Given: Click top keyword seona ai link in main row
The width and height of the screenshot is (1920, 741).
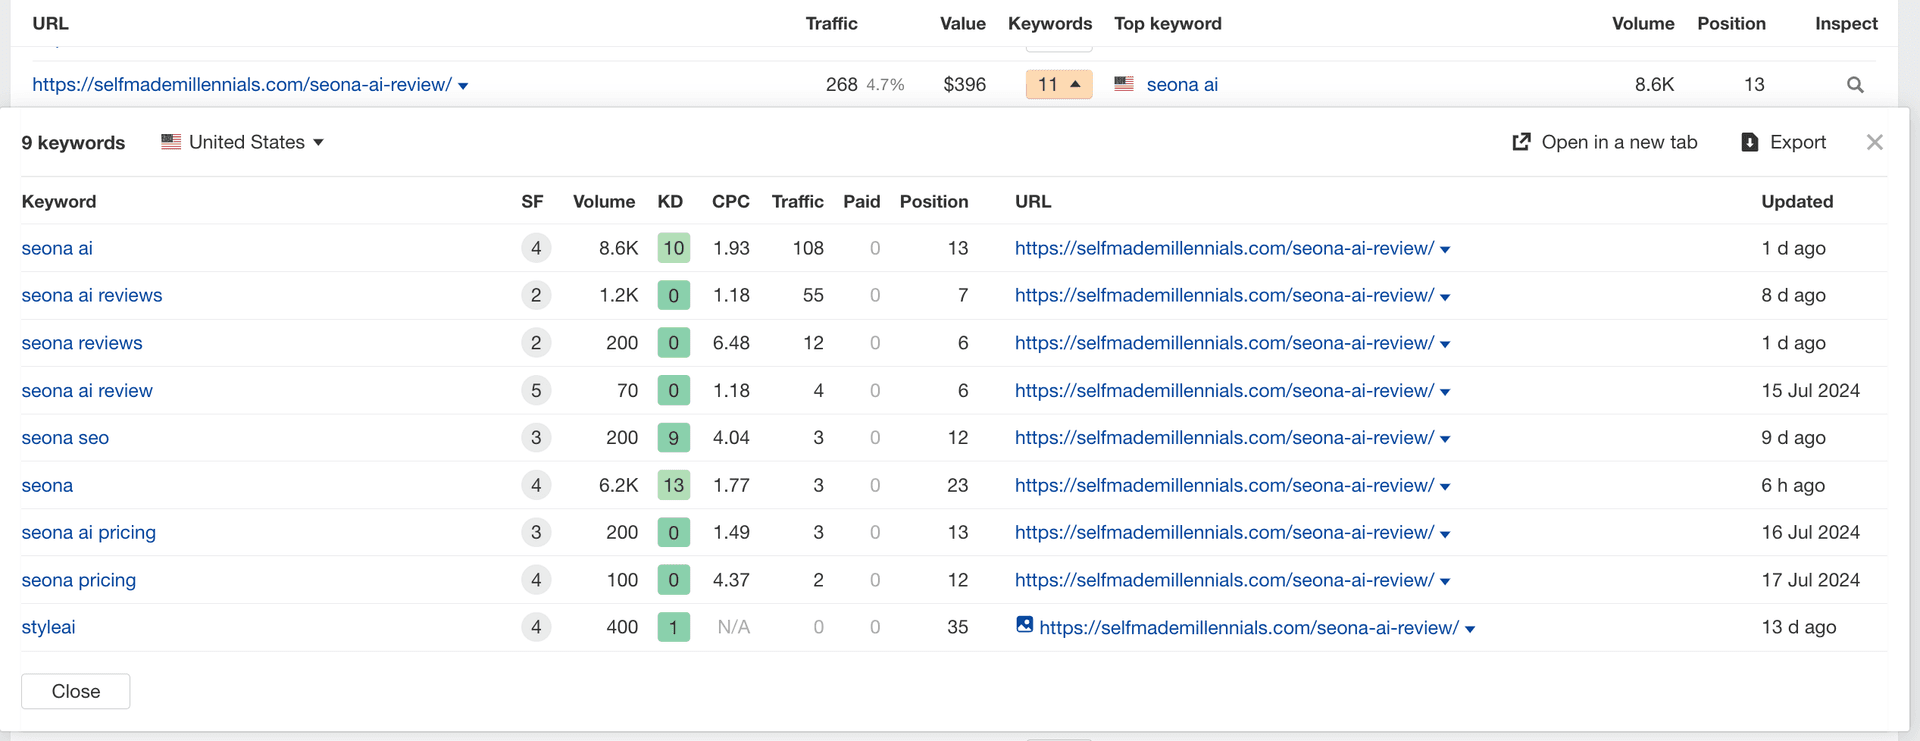Looking at the screenshot, I should click(x=1182, y=84).
